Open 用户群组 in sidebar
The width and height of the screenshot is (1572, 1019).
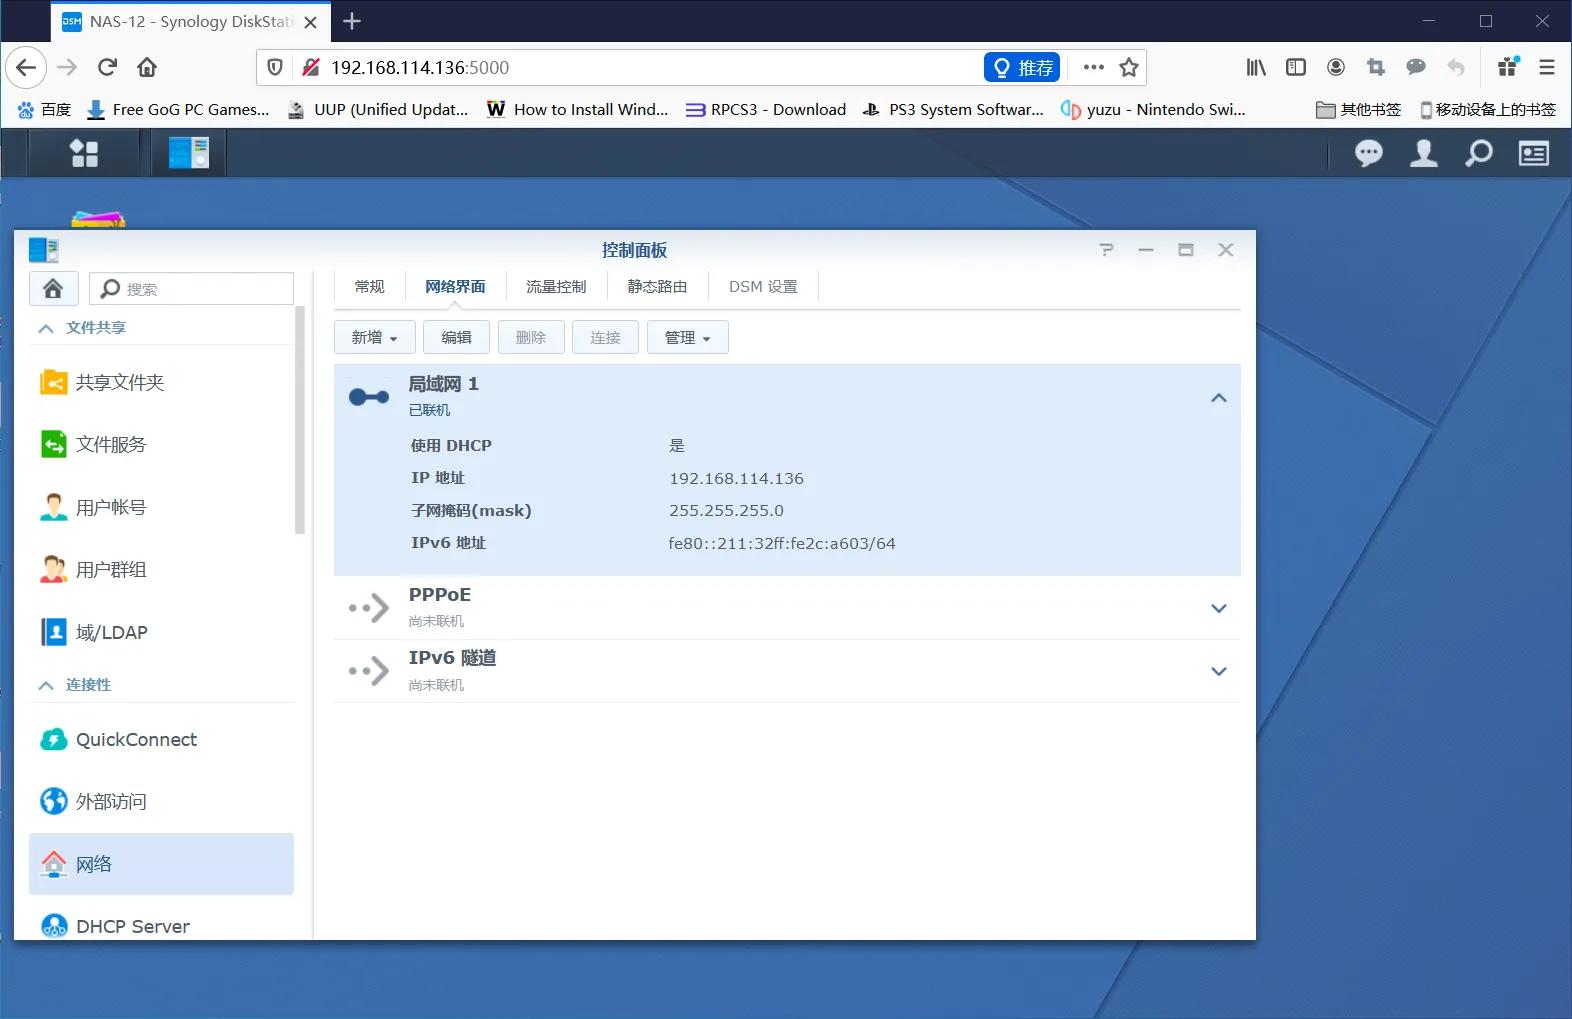click(161, 569)
